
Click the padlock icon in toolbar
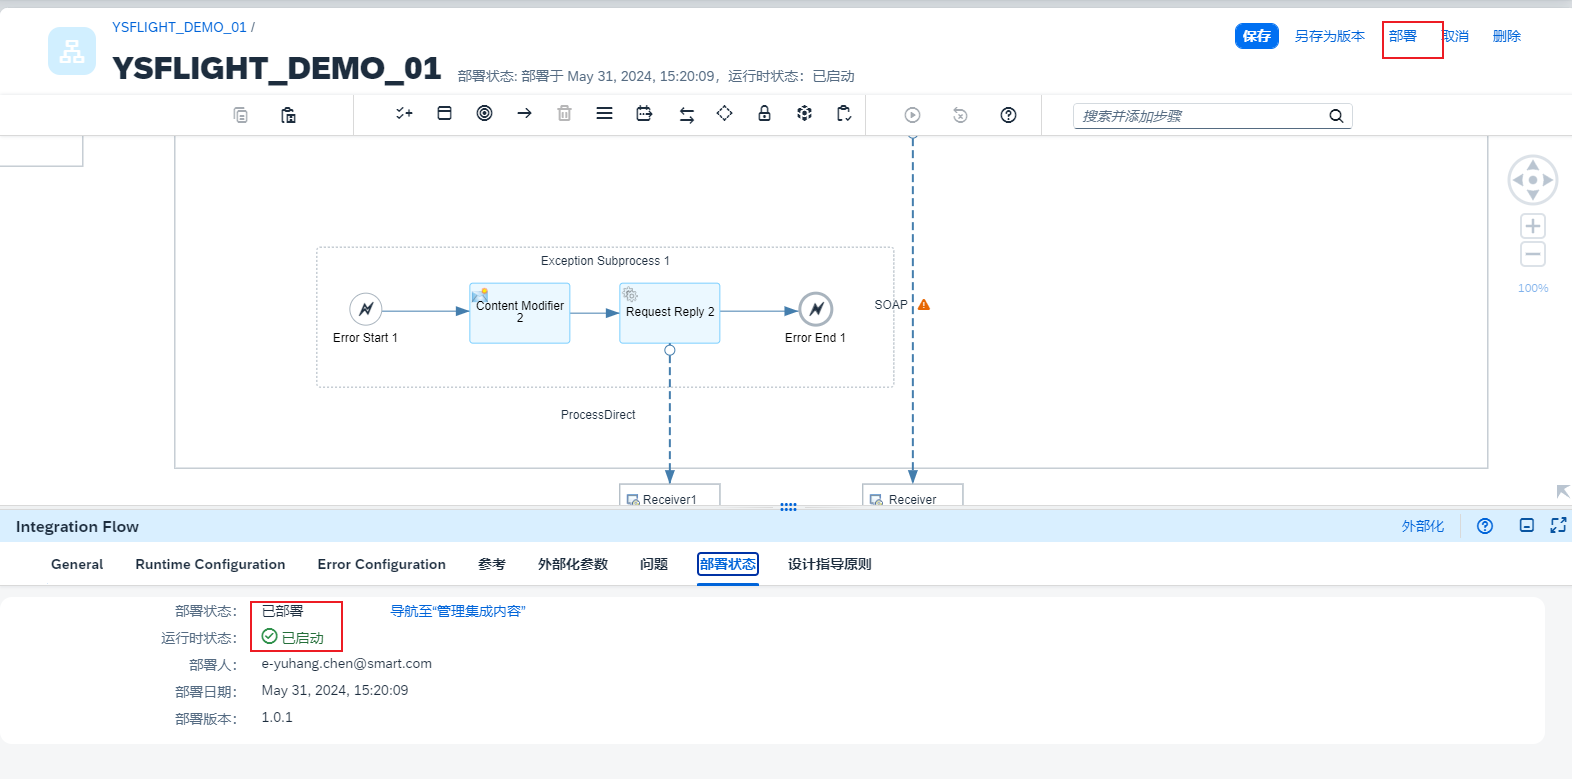click(764, 114)
